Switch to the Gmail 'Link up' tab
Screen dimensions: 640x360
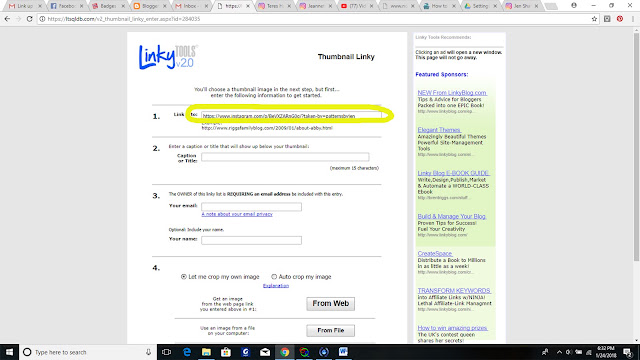tap(24, 6)
